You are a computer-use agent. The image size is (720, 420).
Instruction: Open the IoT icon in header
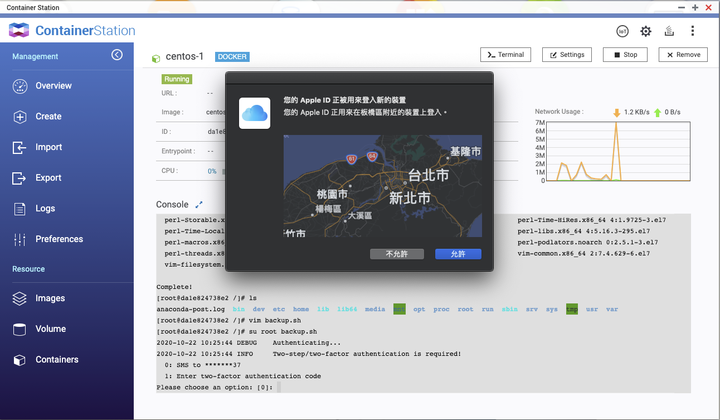coord(622,31)
